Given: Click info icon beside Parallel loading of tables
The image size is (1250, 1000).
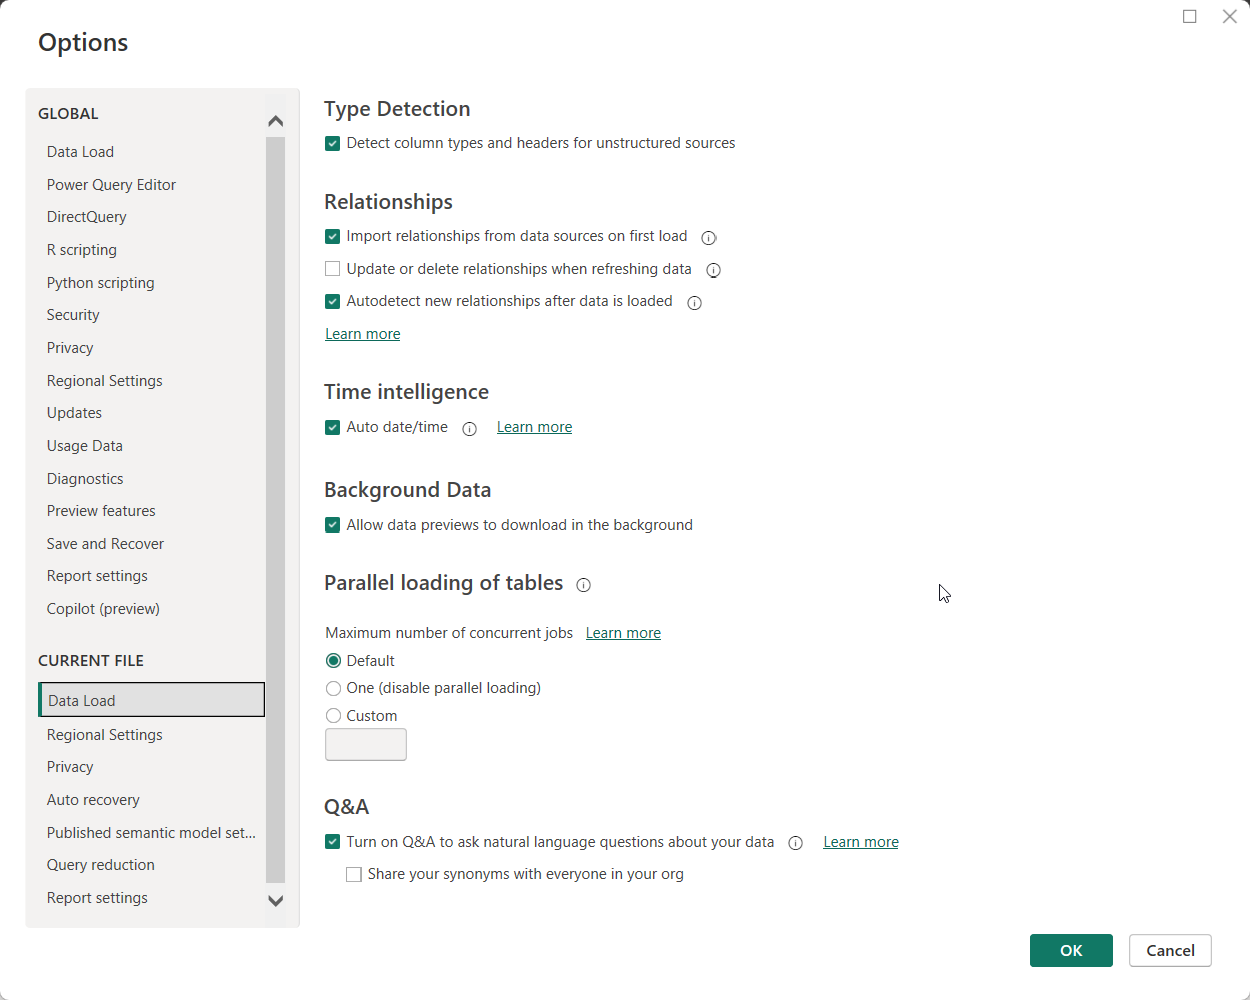Looking at the screenshot, I should point(584,585).
